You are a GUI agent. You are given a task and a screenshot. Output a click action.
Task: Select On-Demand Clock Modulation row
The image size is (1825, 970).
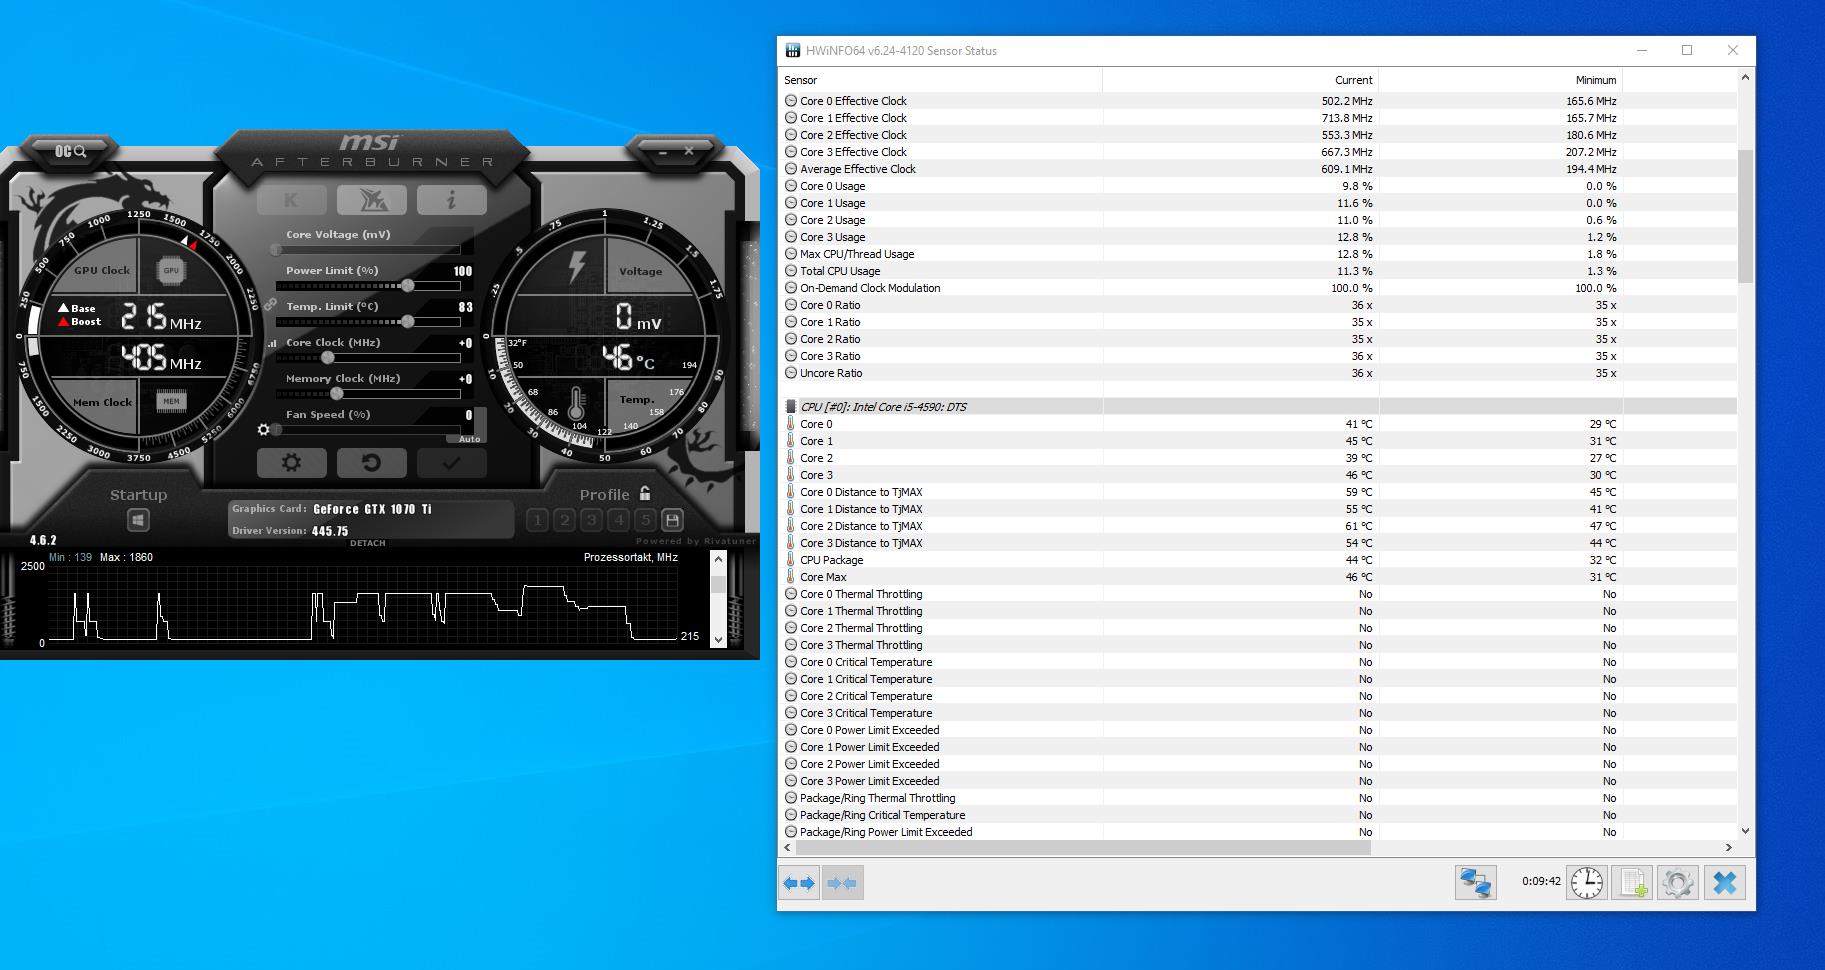click(1258, 288)
